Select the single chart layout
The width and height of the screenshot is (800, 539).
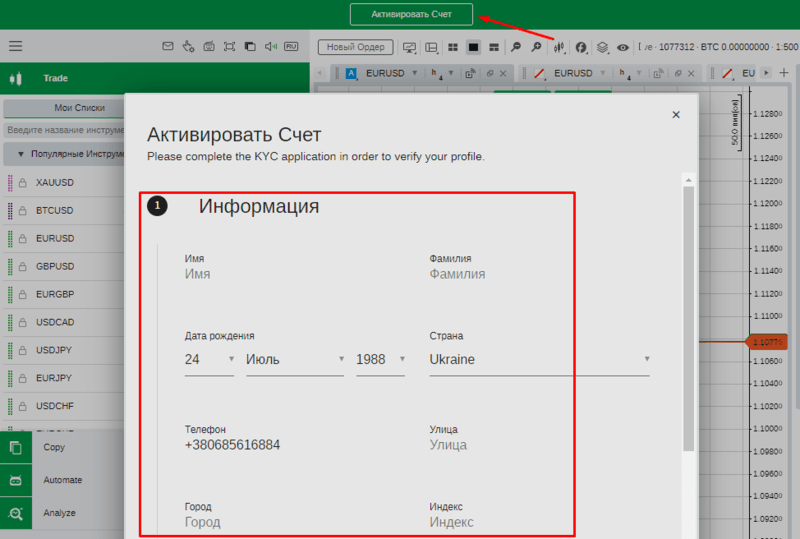[473, 47]
